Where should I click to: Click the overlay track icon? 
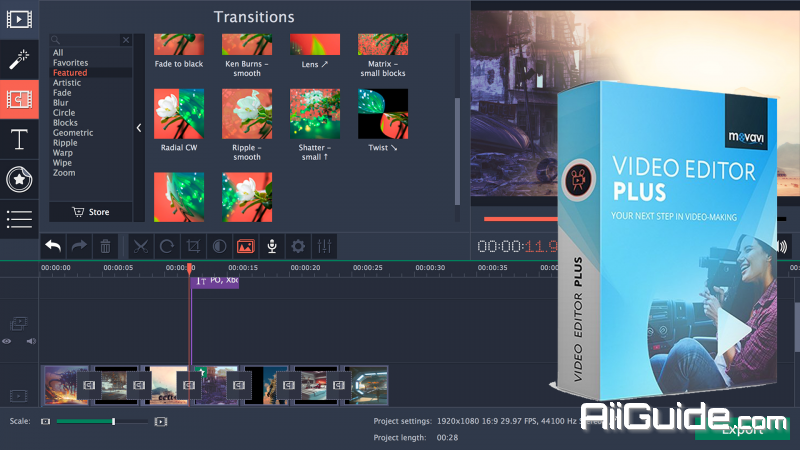coord(18,323)
